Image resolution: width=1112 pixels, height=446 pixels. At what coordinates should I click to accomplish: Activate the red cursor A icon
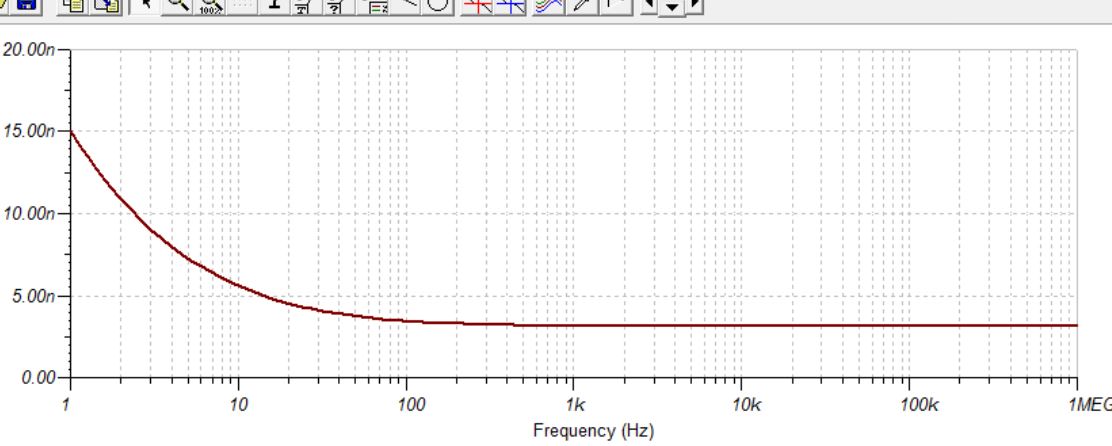pyautogui.click(x=479, y=5)
